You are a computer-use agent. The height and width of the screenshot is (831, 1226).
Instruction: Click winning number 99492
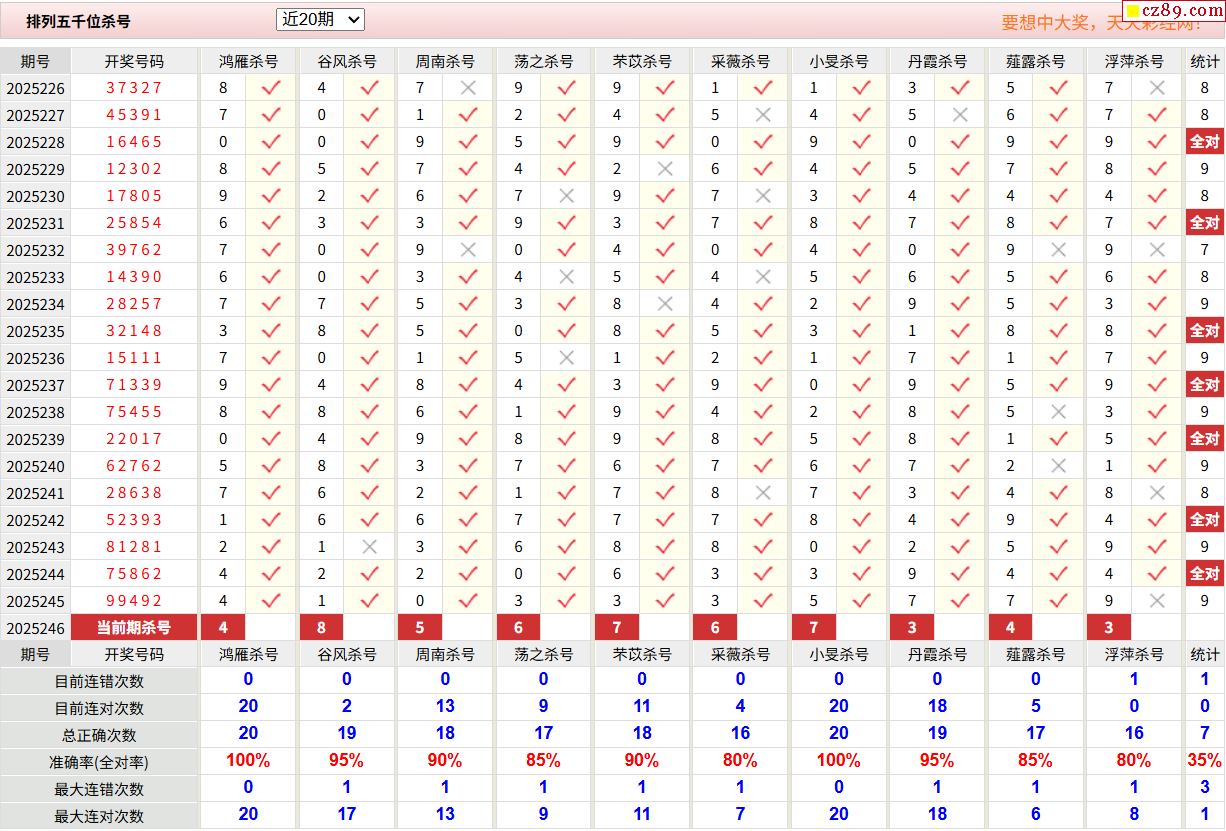coord(134,601)
